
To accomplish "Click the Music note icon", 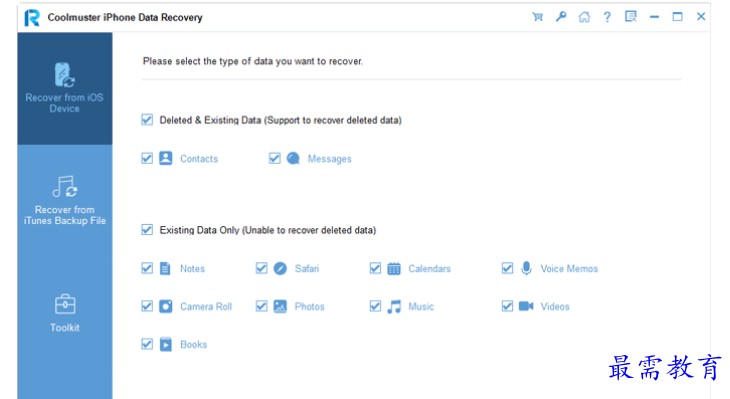I will 394,306.
